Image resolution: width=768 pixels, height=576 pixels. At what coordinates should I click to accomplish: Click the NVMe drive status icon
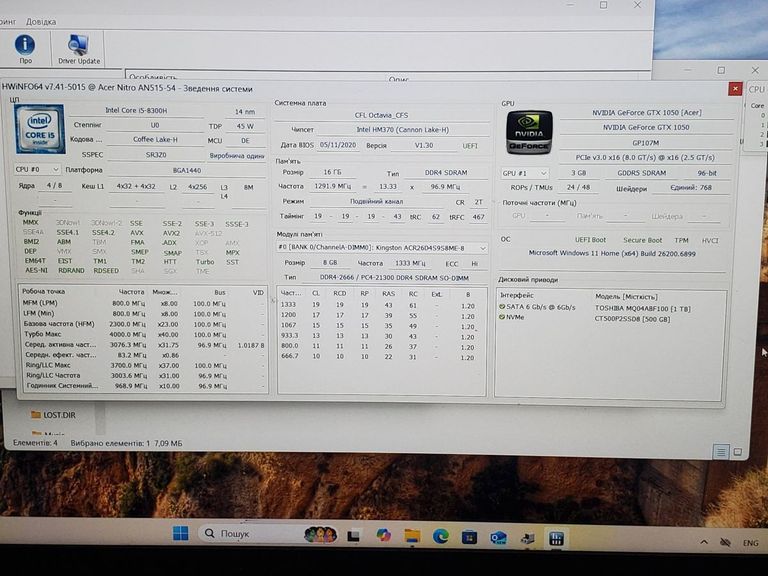coord(502,317)
